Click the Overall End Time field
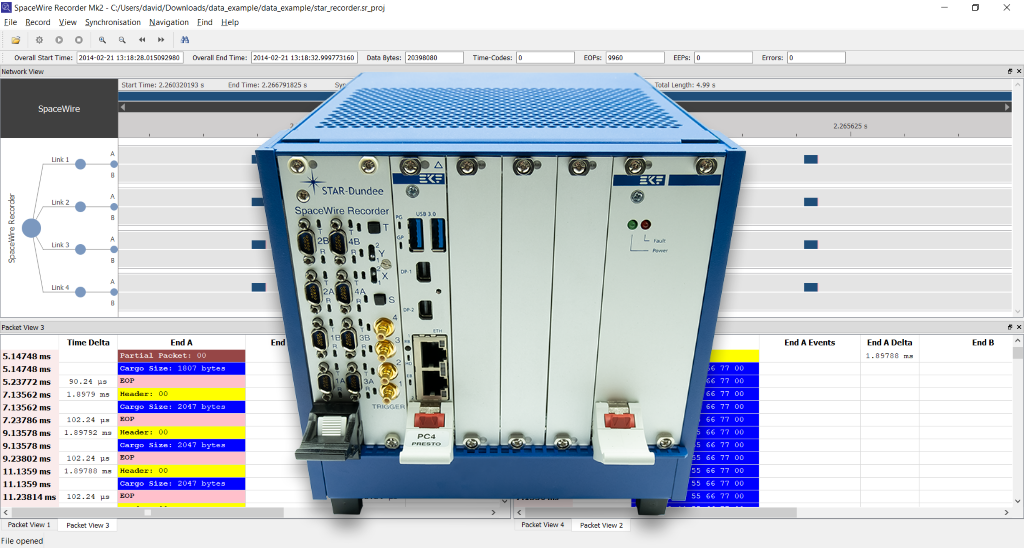Screen dimensions: 1024x548 click(x=304, y=57)
